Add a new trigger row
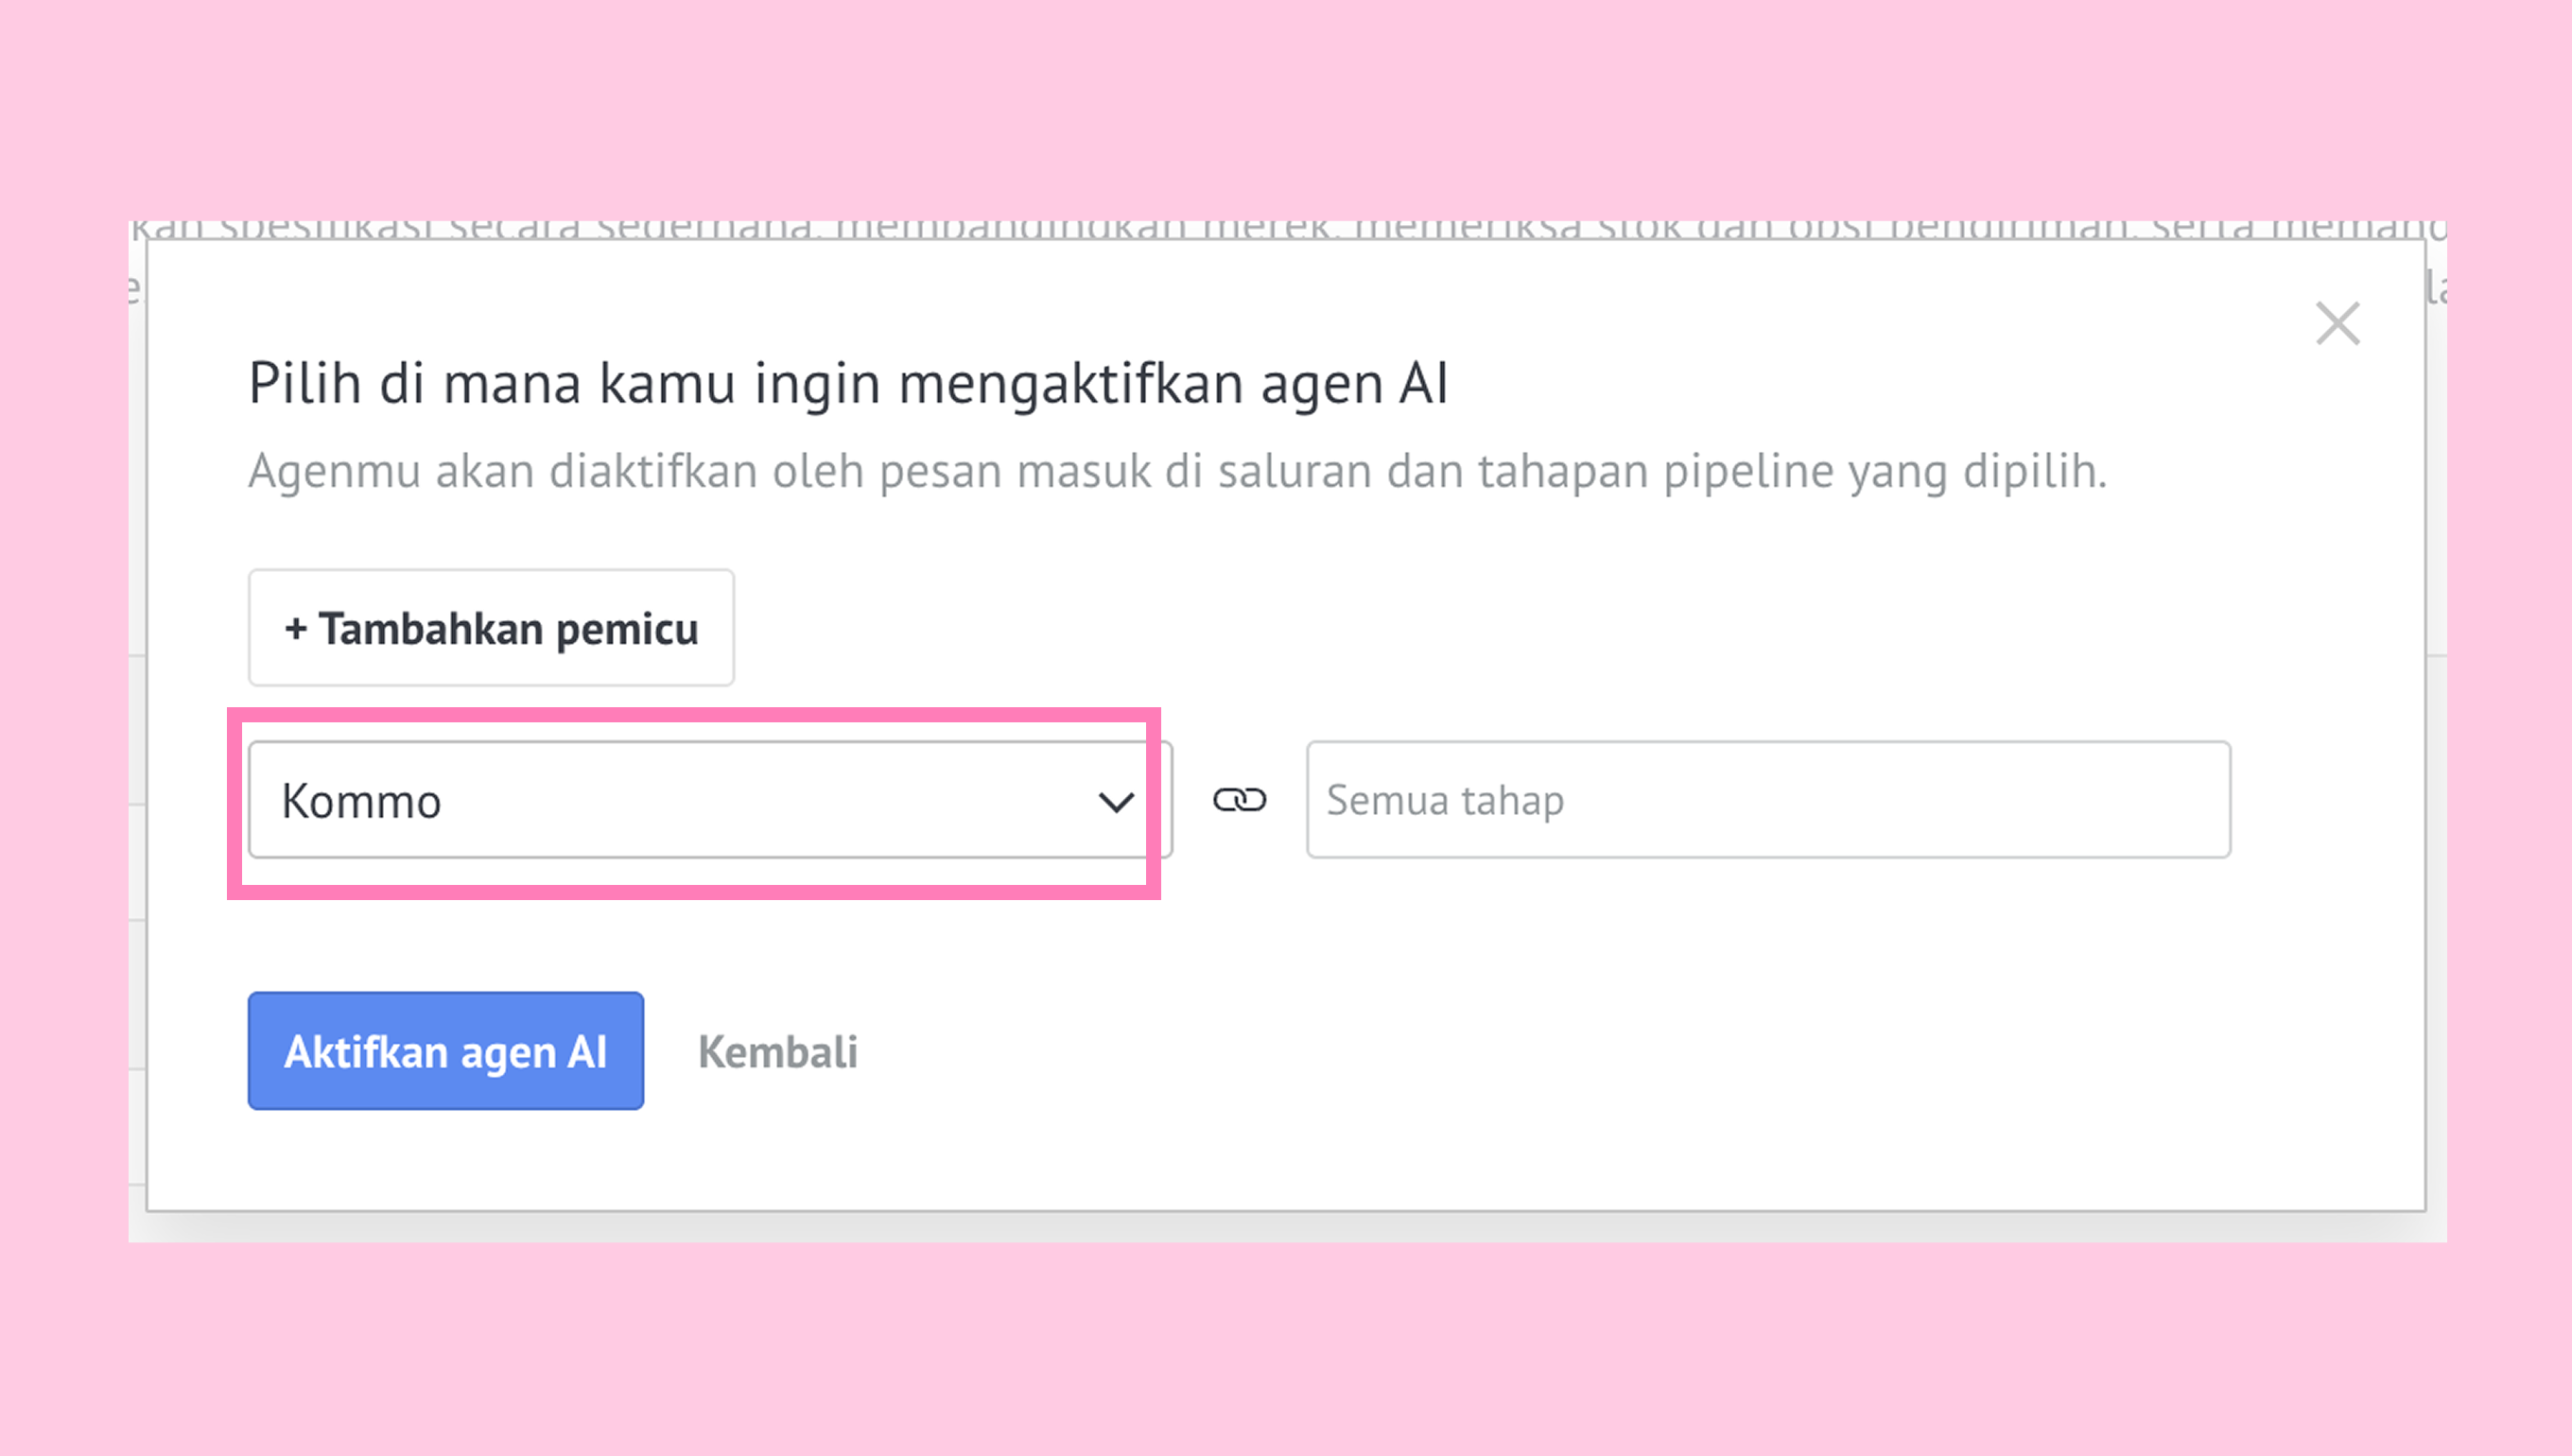The image size is (2572, 1456). point(491,628)
